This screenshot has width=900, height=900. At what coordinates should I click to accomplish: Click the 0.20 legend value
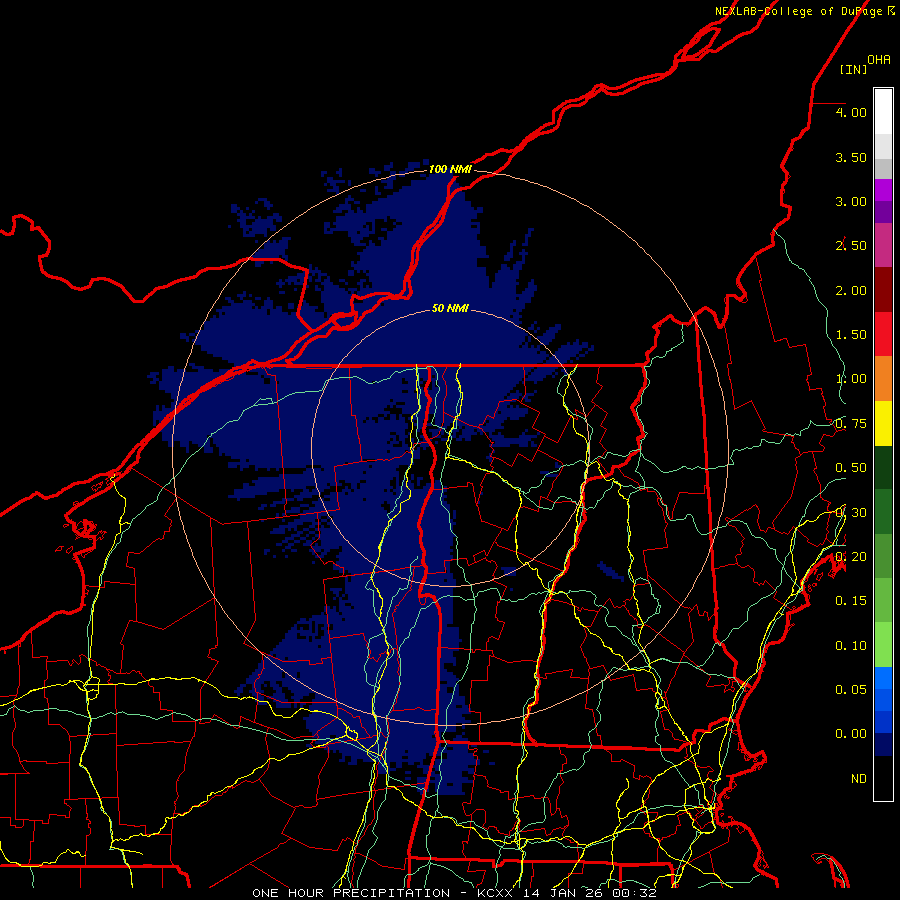[851, 557]
